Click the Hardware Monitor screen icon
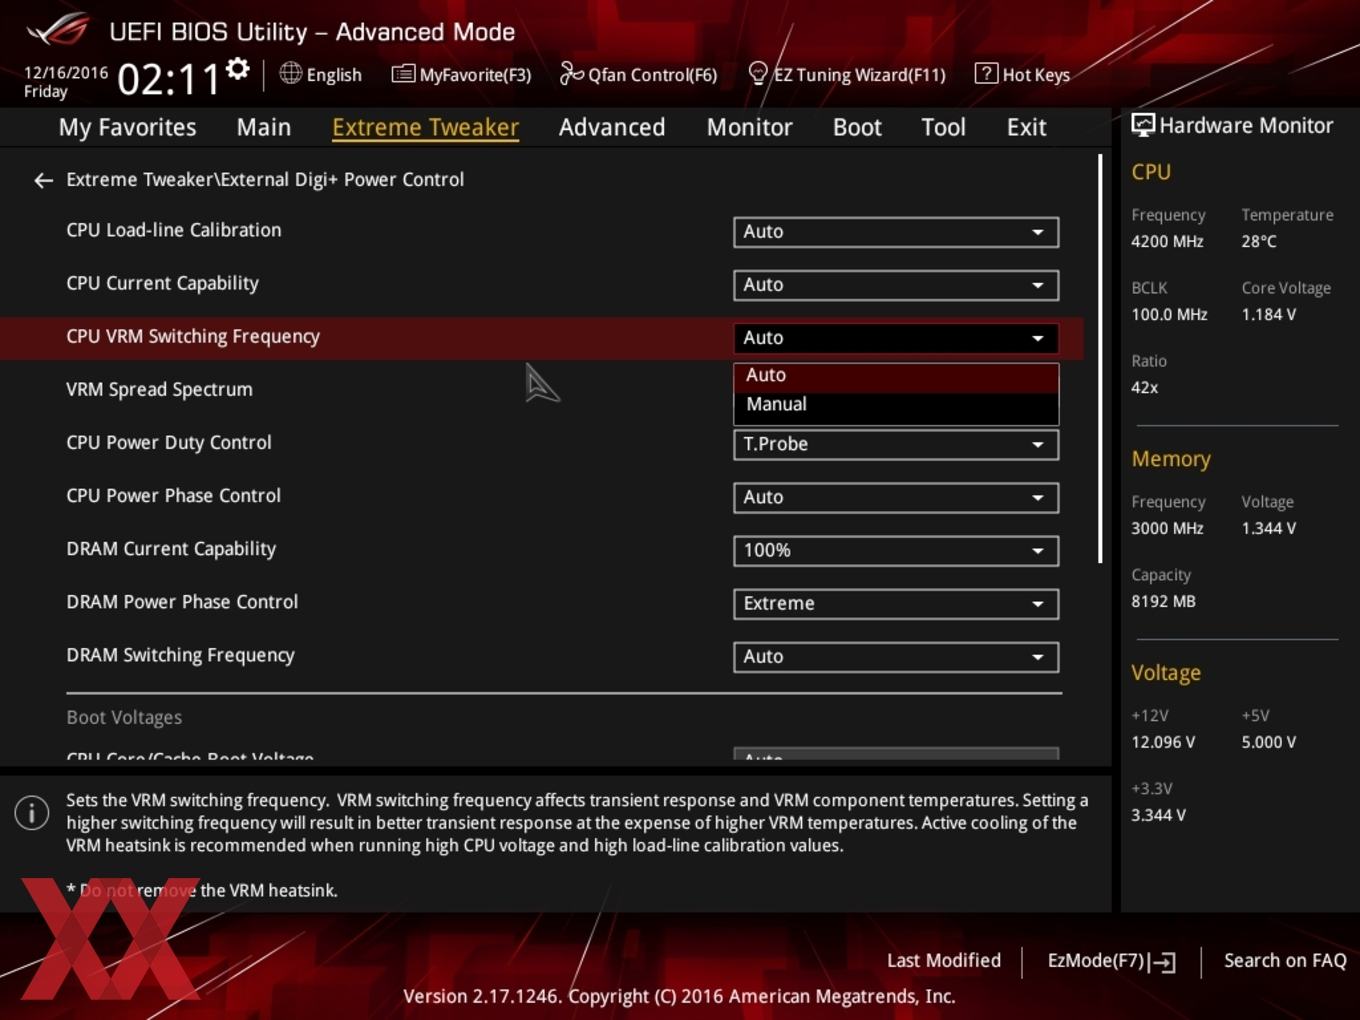 click(x=1143, y=125)
